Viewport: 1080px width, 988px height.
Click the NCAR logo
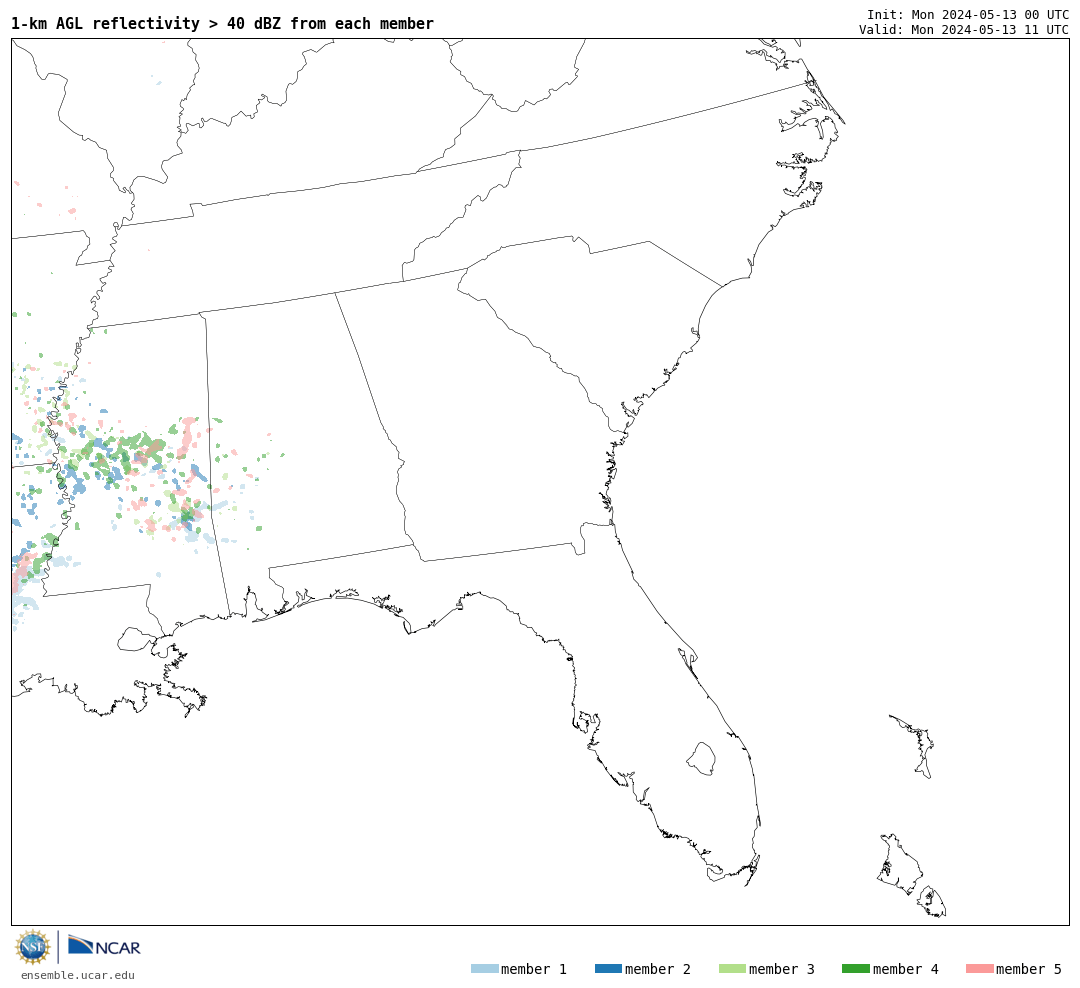(x=104, y=946)
